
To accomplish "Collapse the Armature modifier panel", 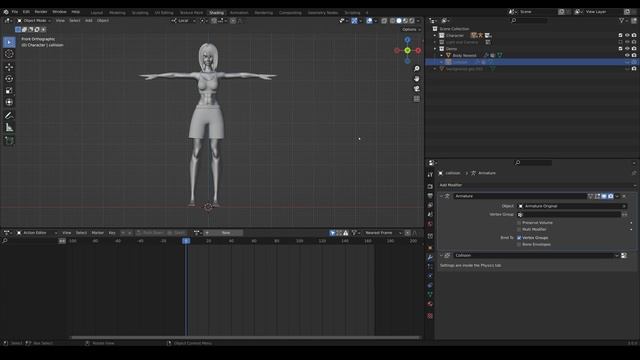I will coord(441,196).
